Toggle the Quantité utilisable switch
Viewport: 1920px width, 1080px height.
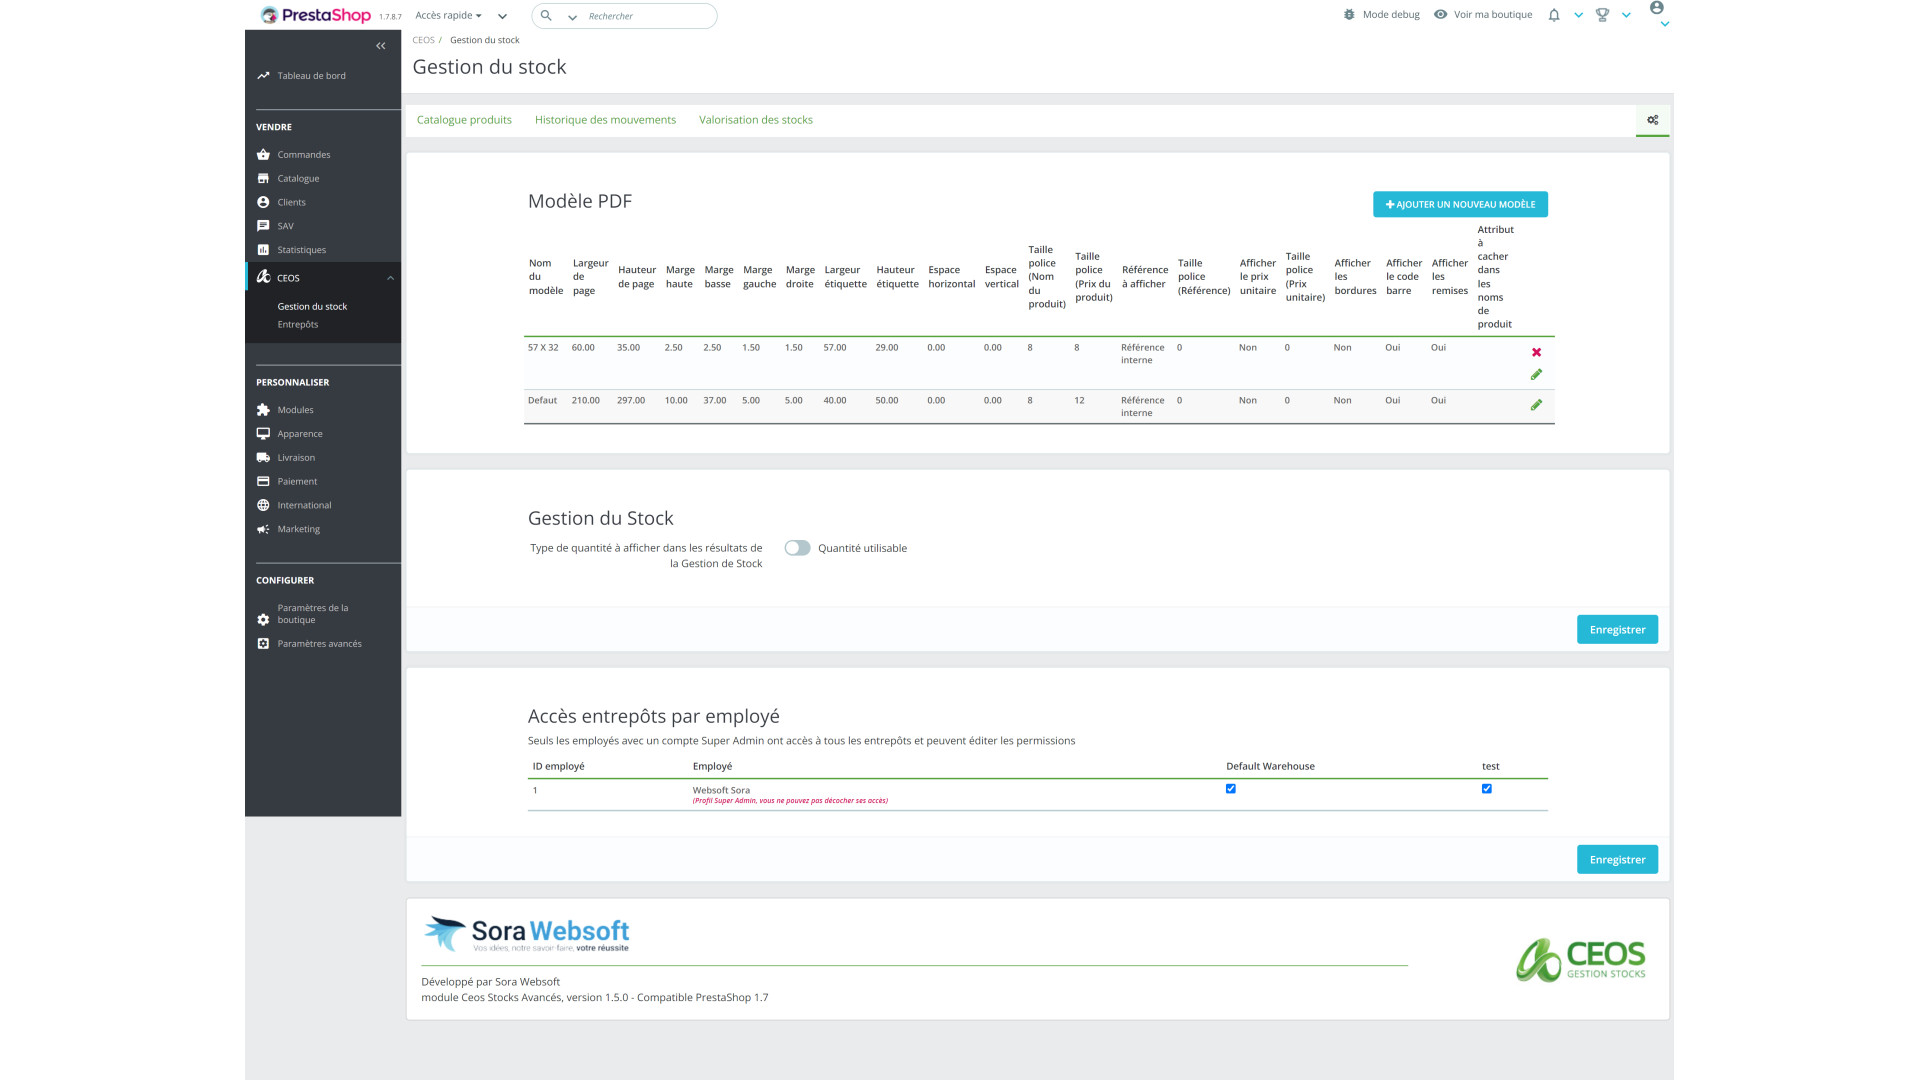(x=797, y=548)
